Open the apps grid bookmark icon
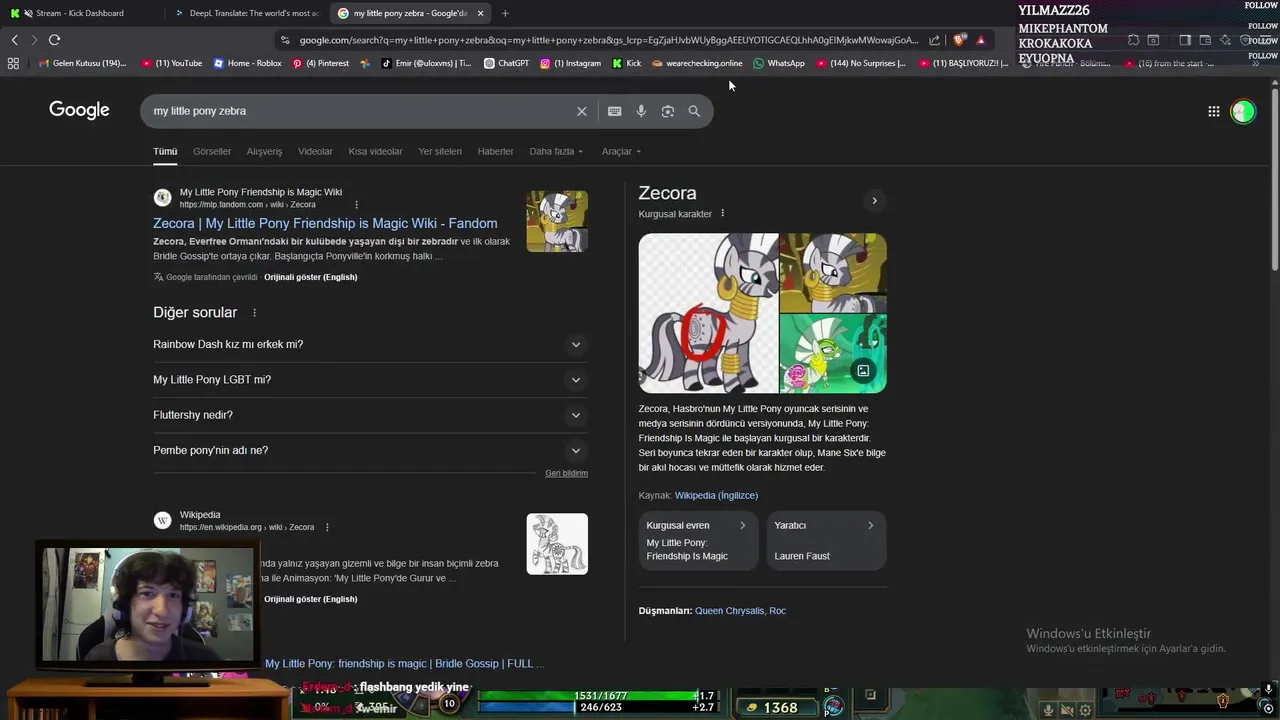This screenshot has width=1280, height=720. click(x=13, y=63)
